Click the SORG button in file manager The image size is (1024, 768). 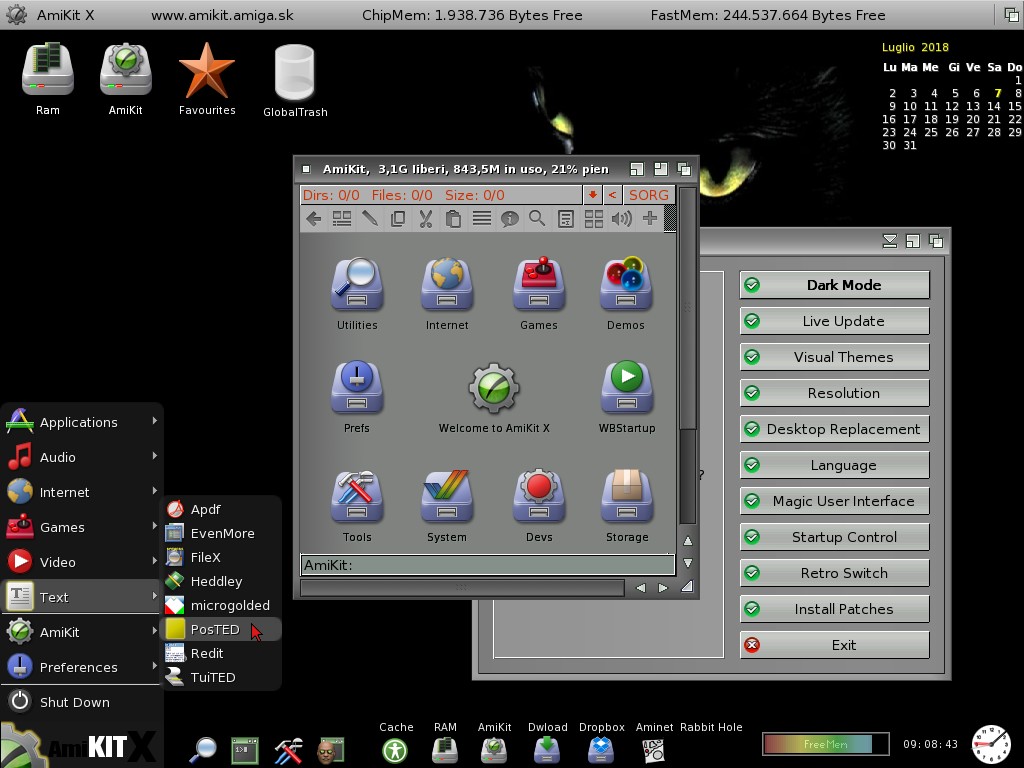648,195
